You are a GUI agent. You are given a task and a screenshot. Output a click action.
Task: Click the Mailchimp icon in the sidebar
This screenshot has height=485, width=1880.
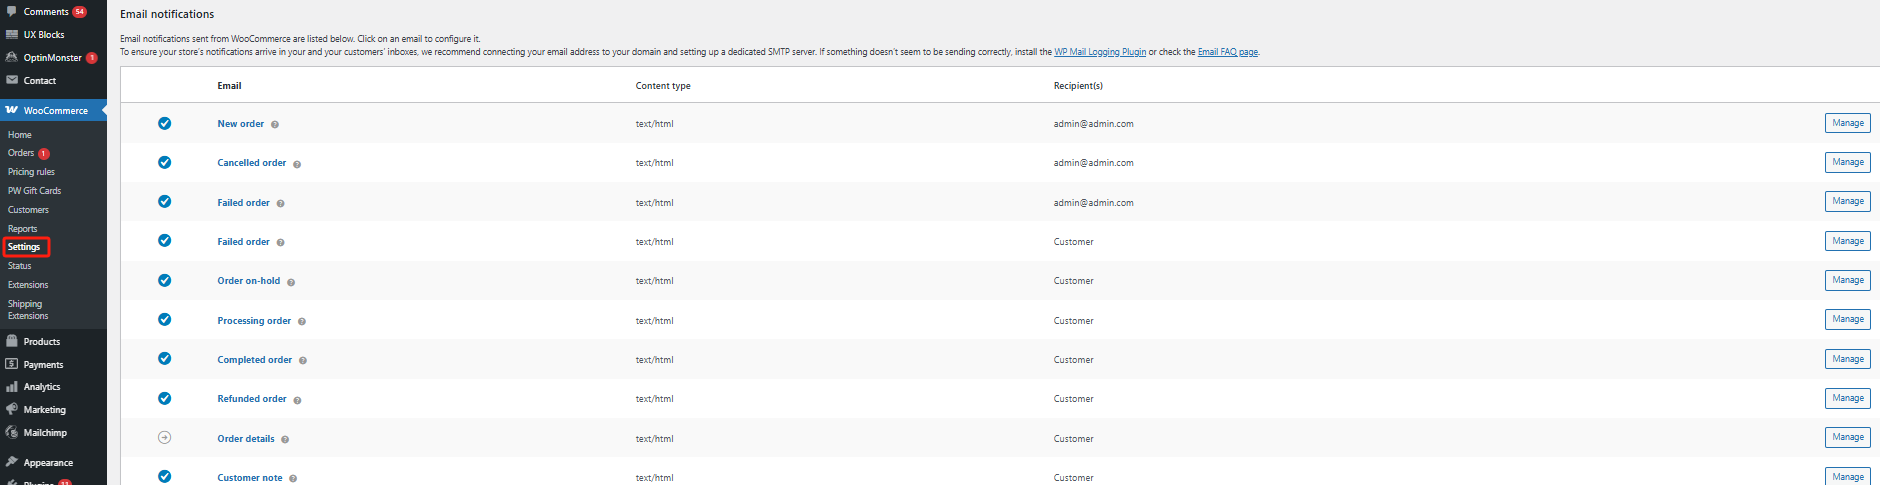point(12,433)
